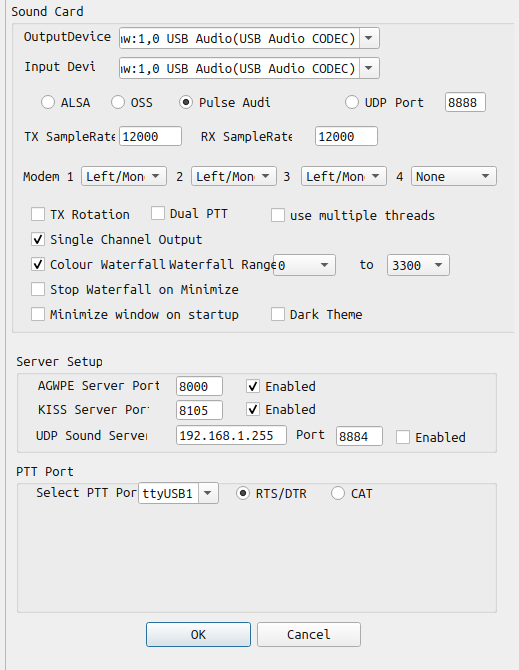Select CAT radio button
The width and height of the screenshot is (519, 670).
[337, 494]
